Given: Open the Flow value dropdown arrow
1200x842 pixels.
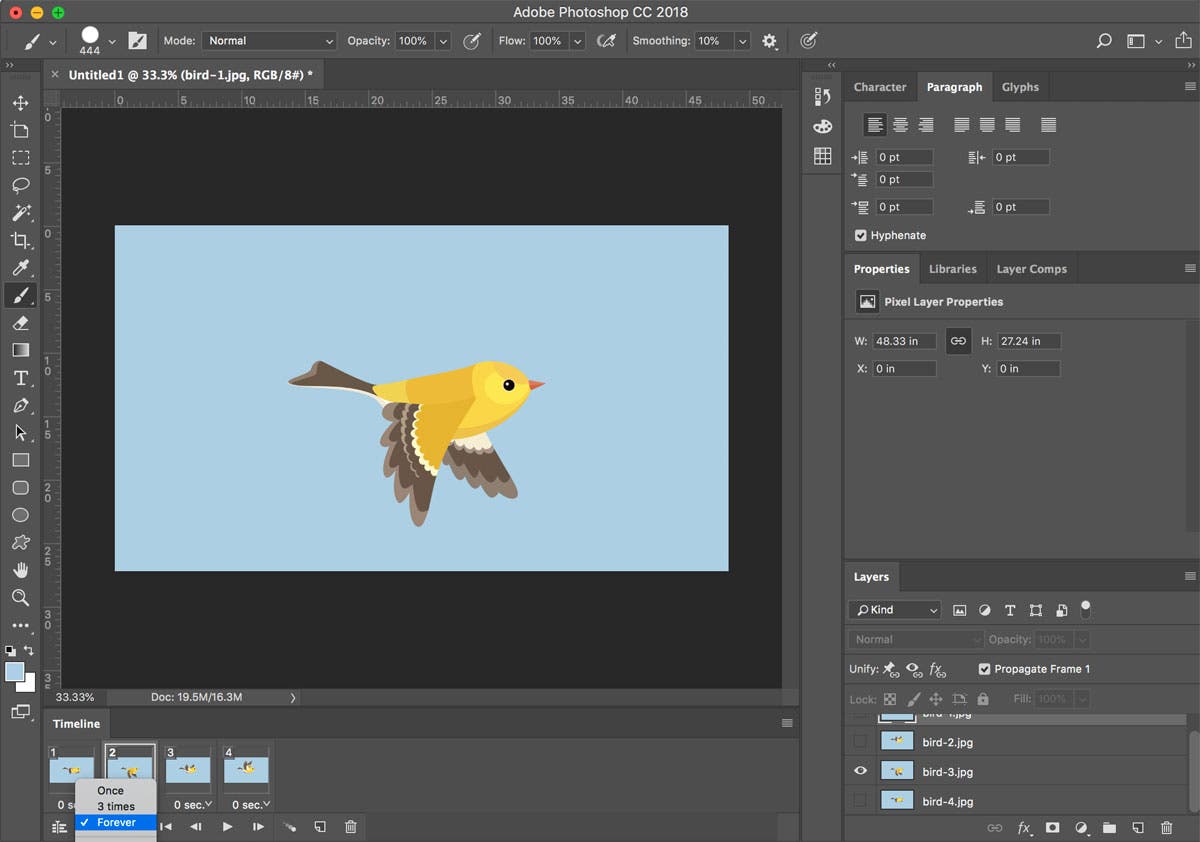Looking at the screenshot, I should [x=578, y=41].
